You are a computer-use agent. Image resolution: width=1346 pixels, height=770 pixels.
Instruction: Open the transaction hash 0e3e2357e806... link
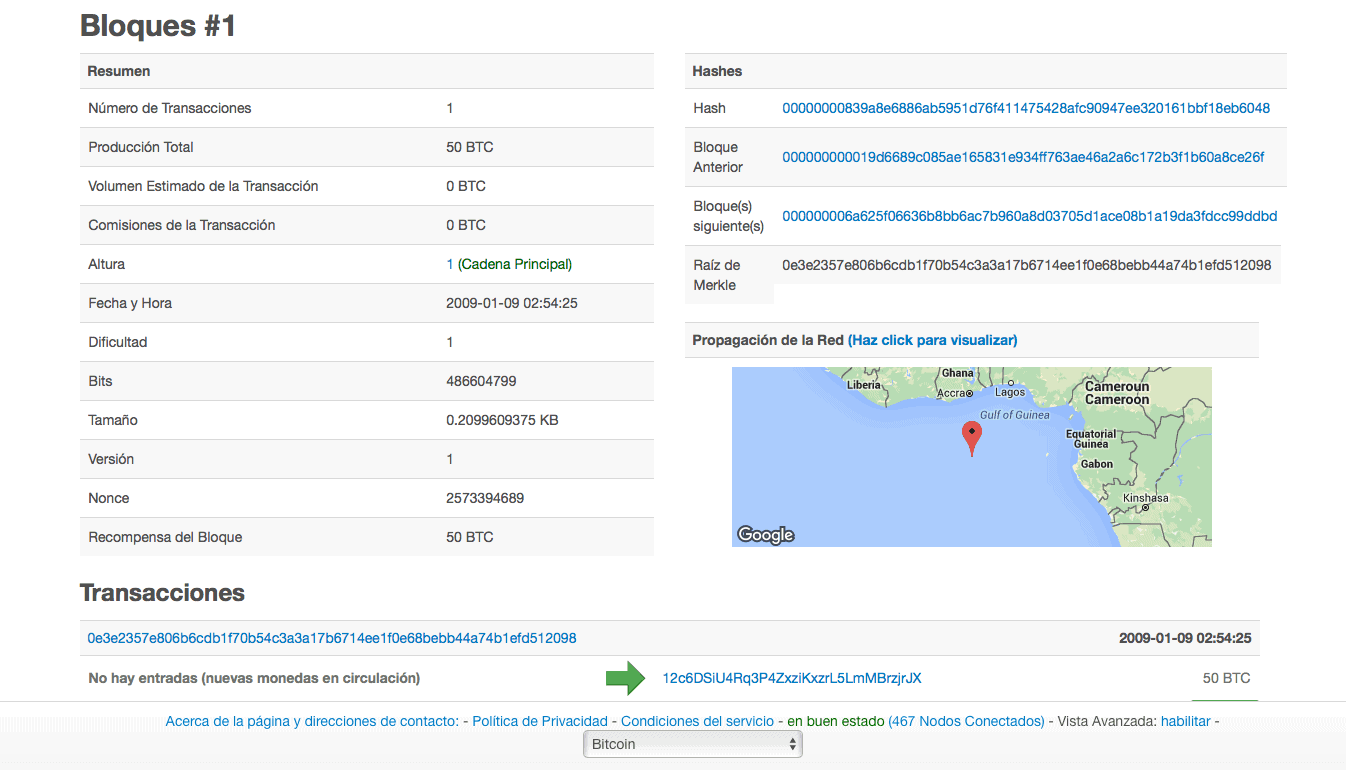click(x=332, y=638)
